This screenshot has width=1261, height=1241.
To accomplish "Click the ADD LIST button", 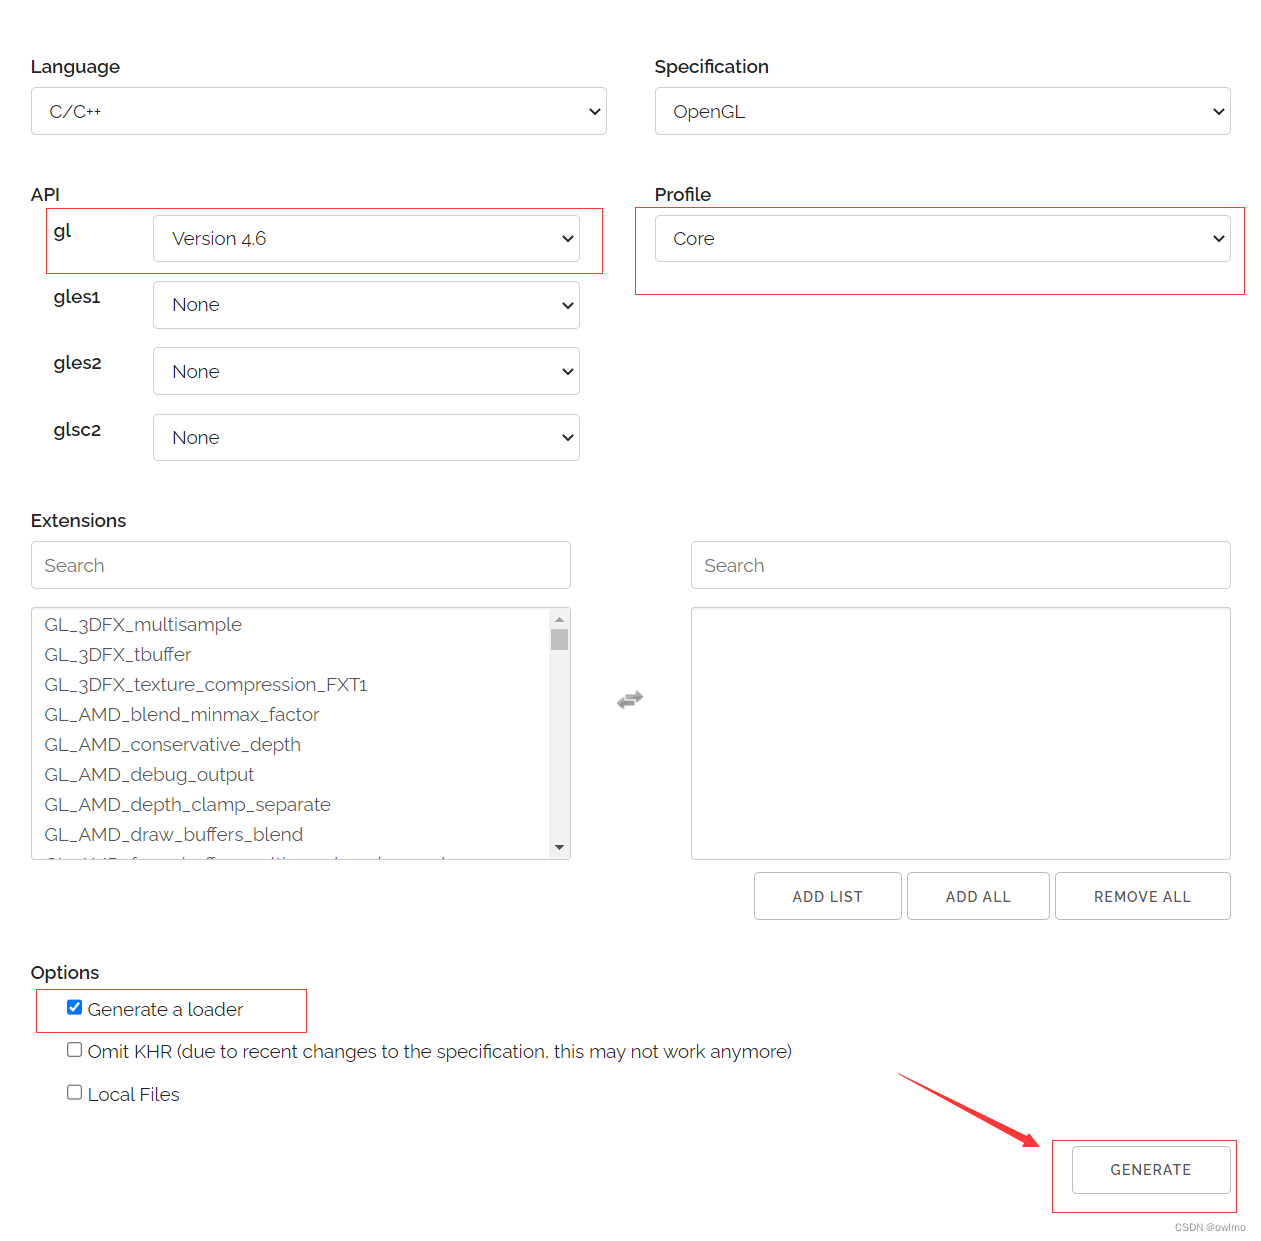I will pos(827,895).
